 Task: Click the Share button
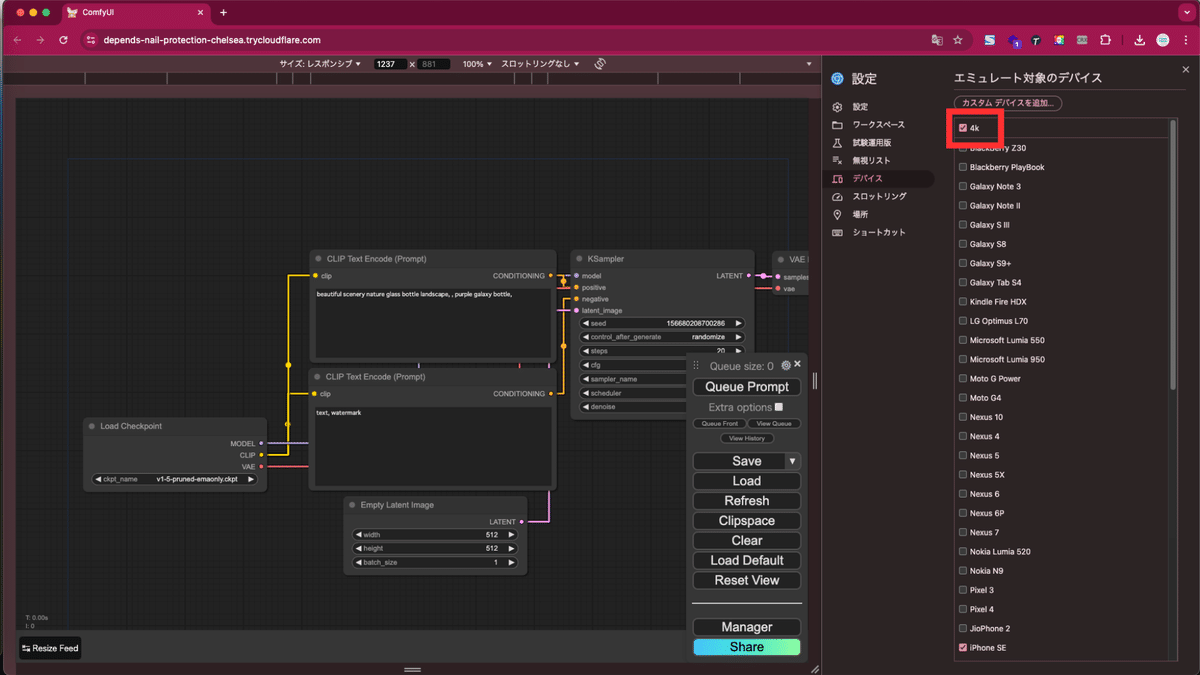tap(747, 647)
